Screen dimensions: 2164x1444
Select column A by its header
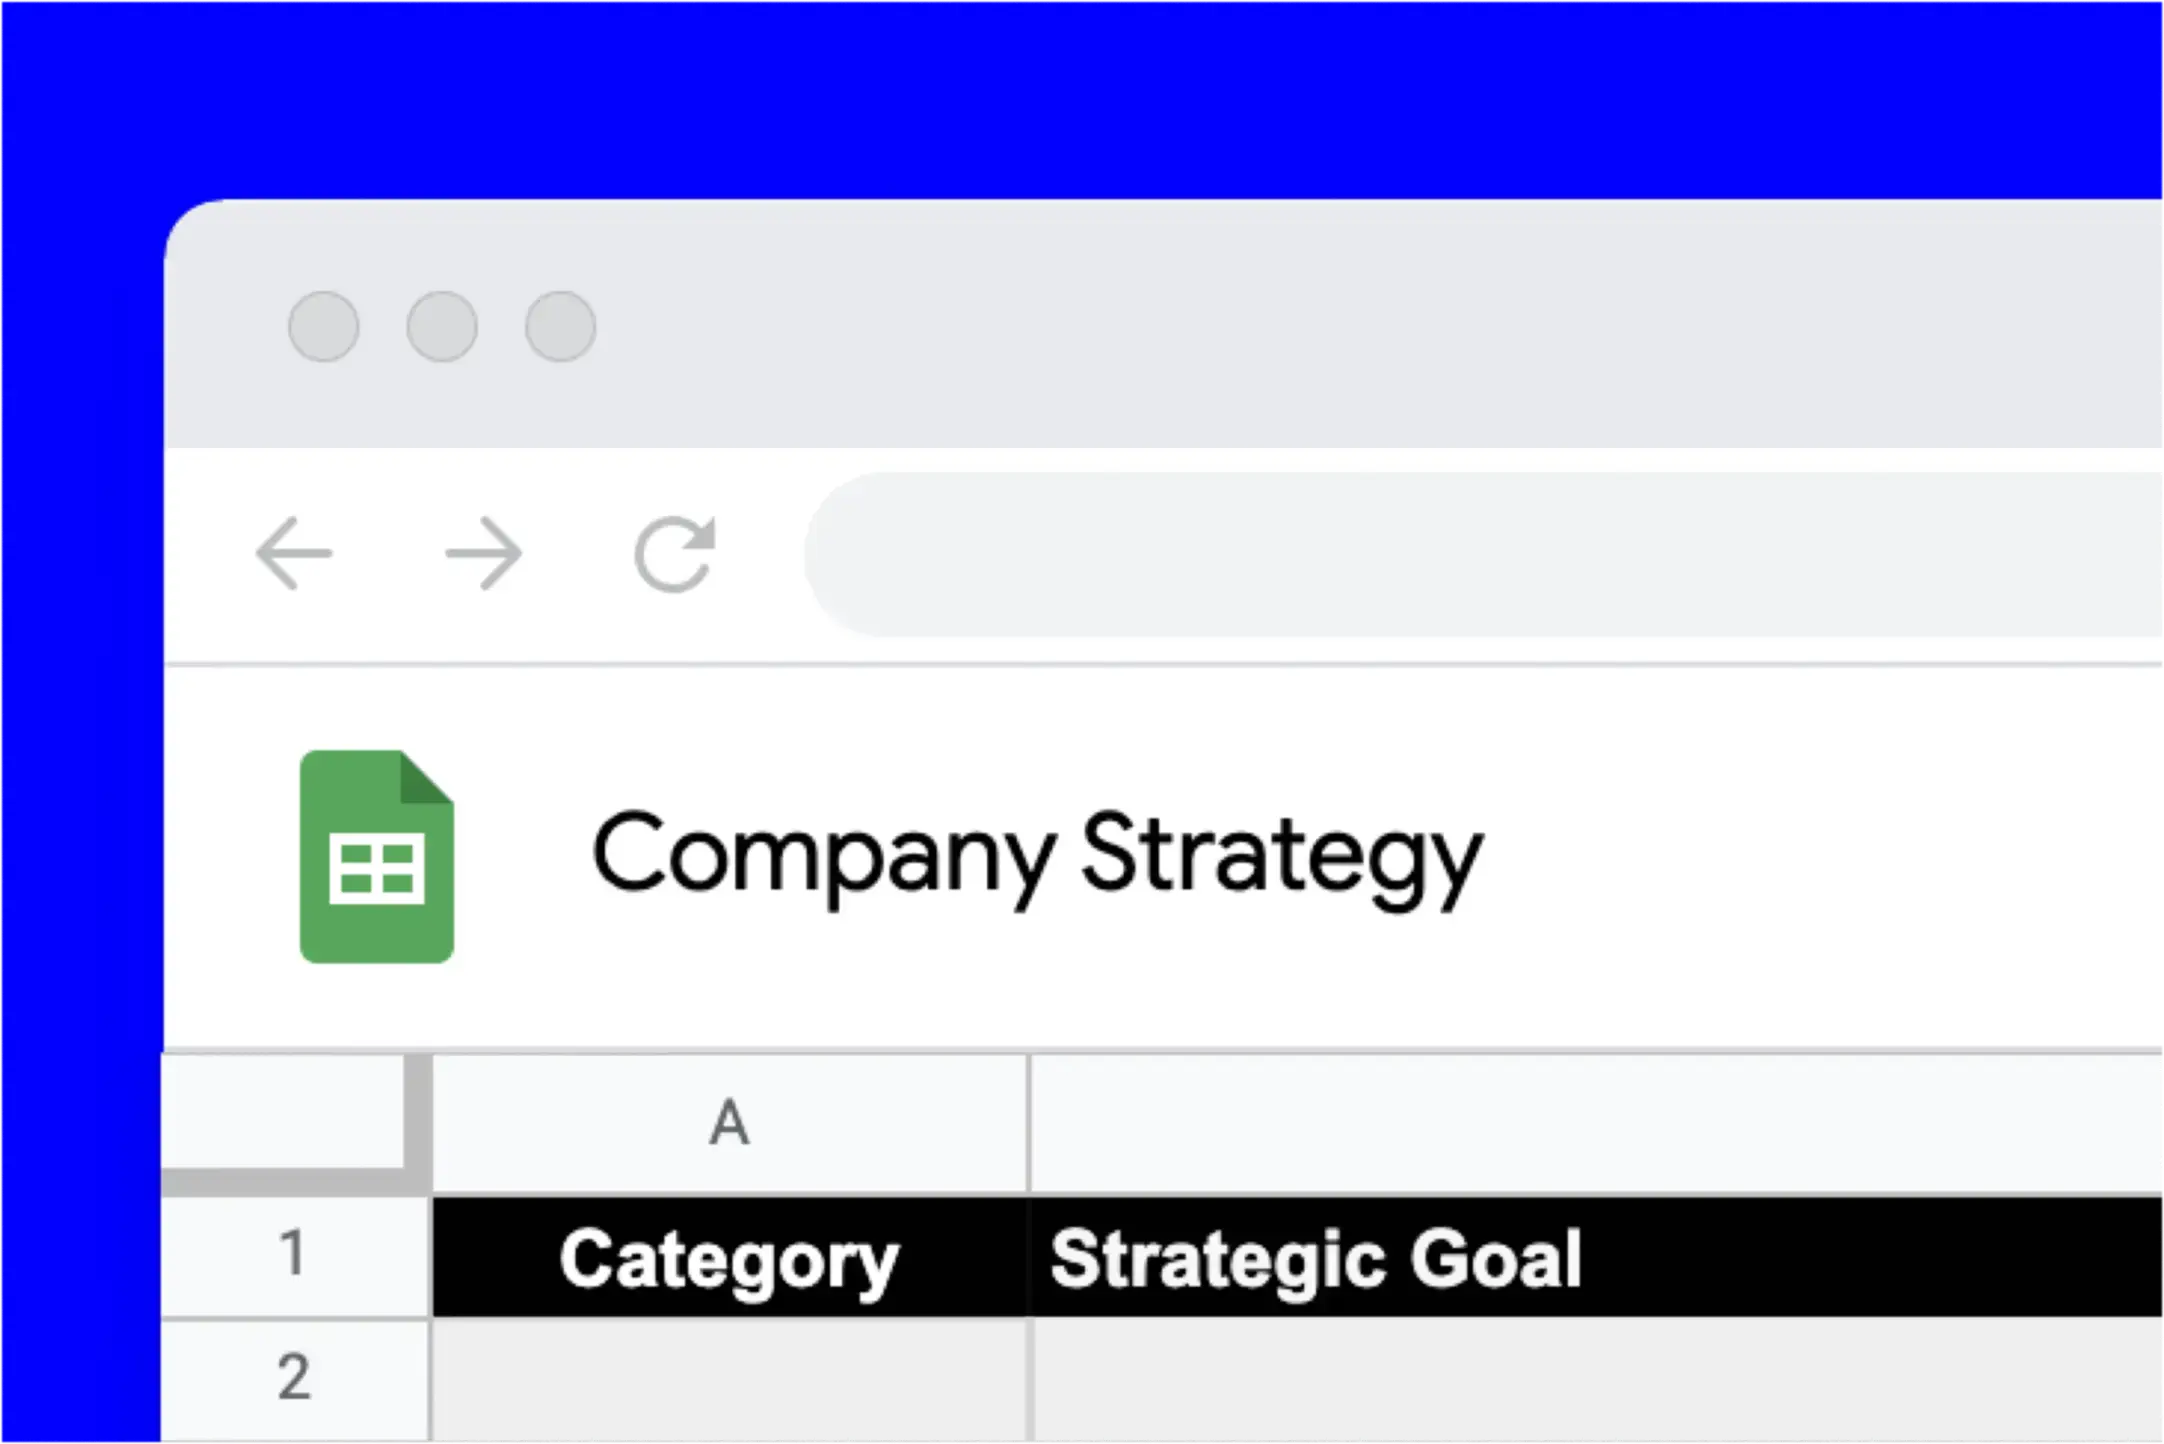pos(730,1122)
